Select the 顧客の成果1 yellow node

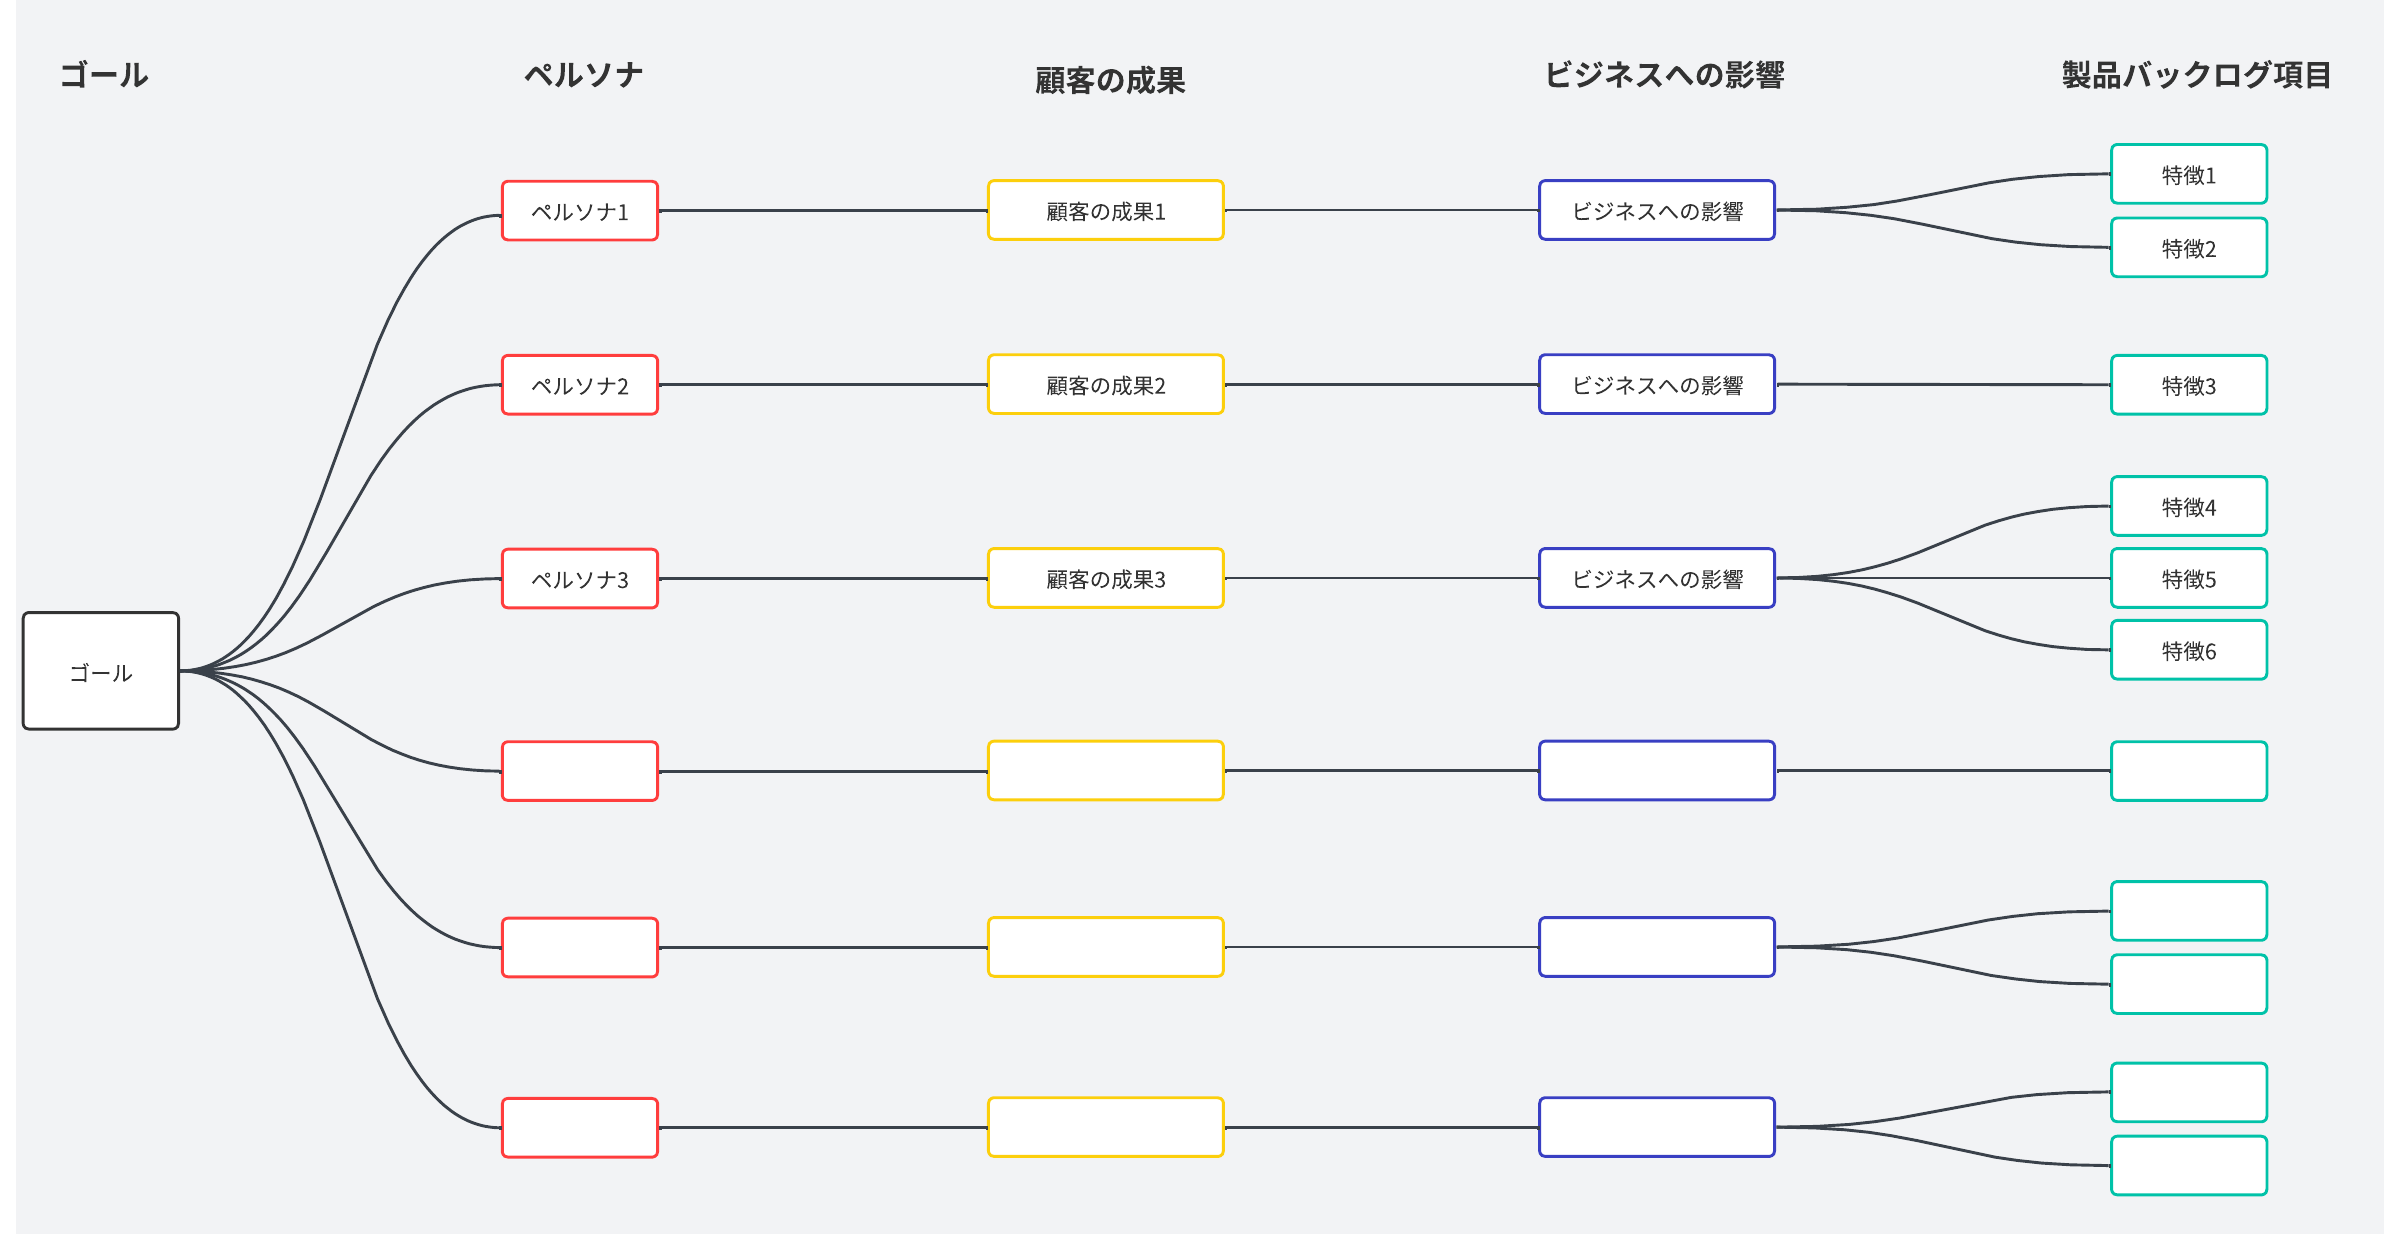(1106, 211)
